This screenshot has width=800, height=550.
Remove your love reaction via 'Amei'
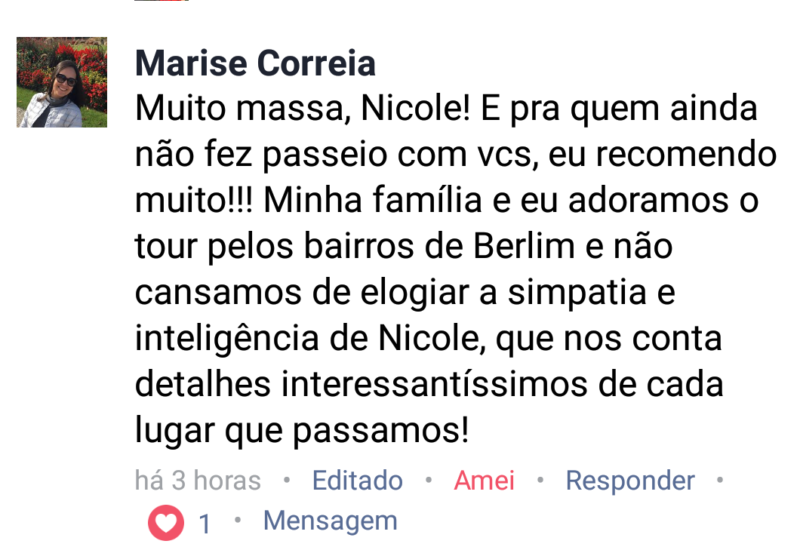tap(484, 480)
